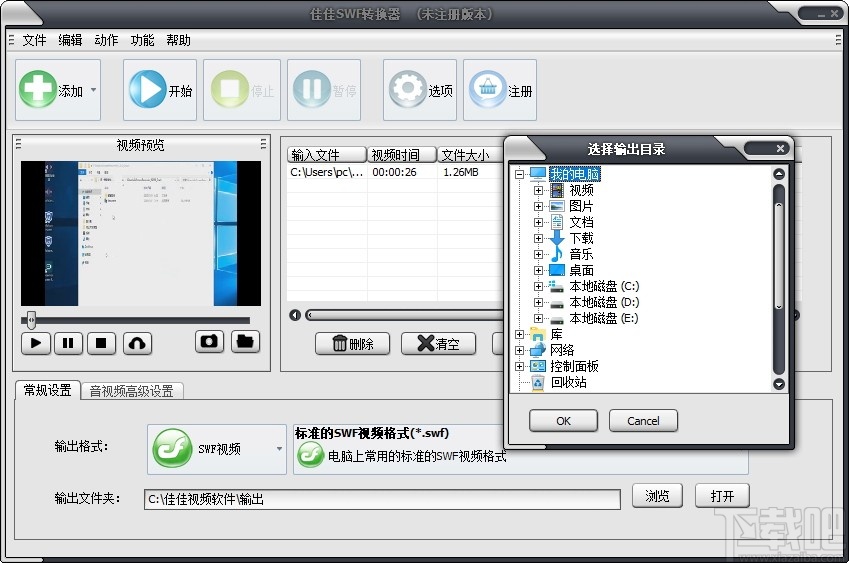Collapse the 我的电脑 tree node

(519, 174)
